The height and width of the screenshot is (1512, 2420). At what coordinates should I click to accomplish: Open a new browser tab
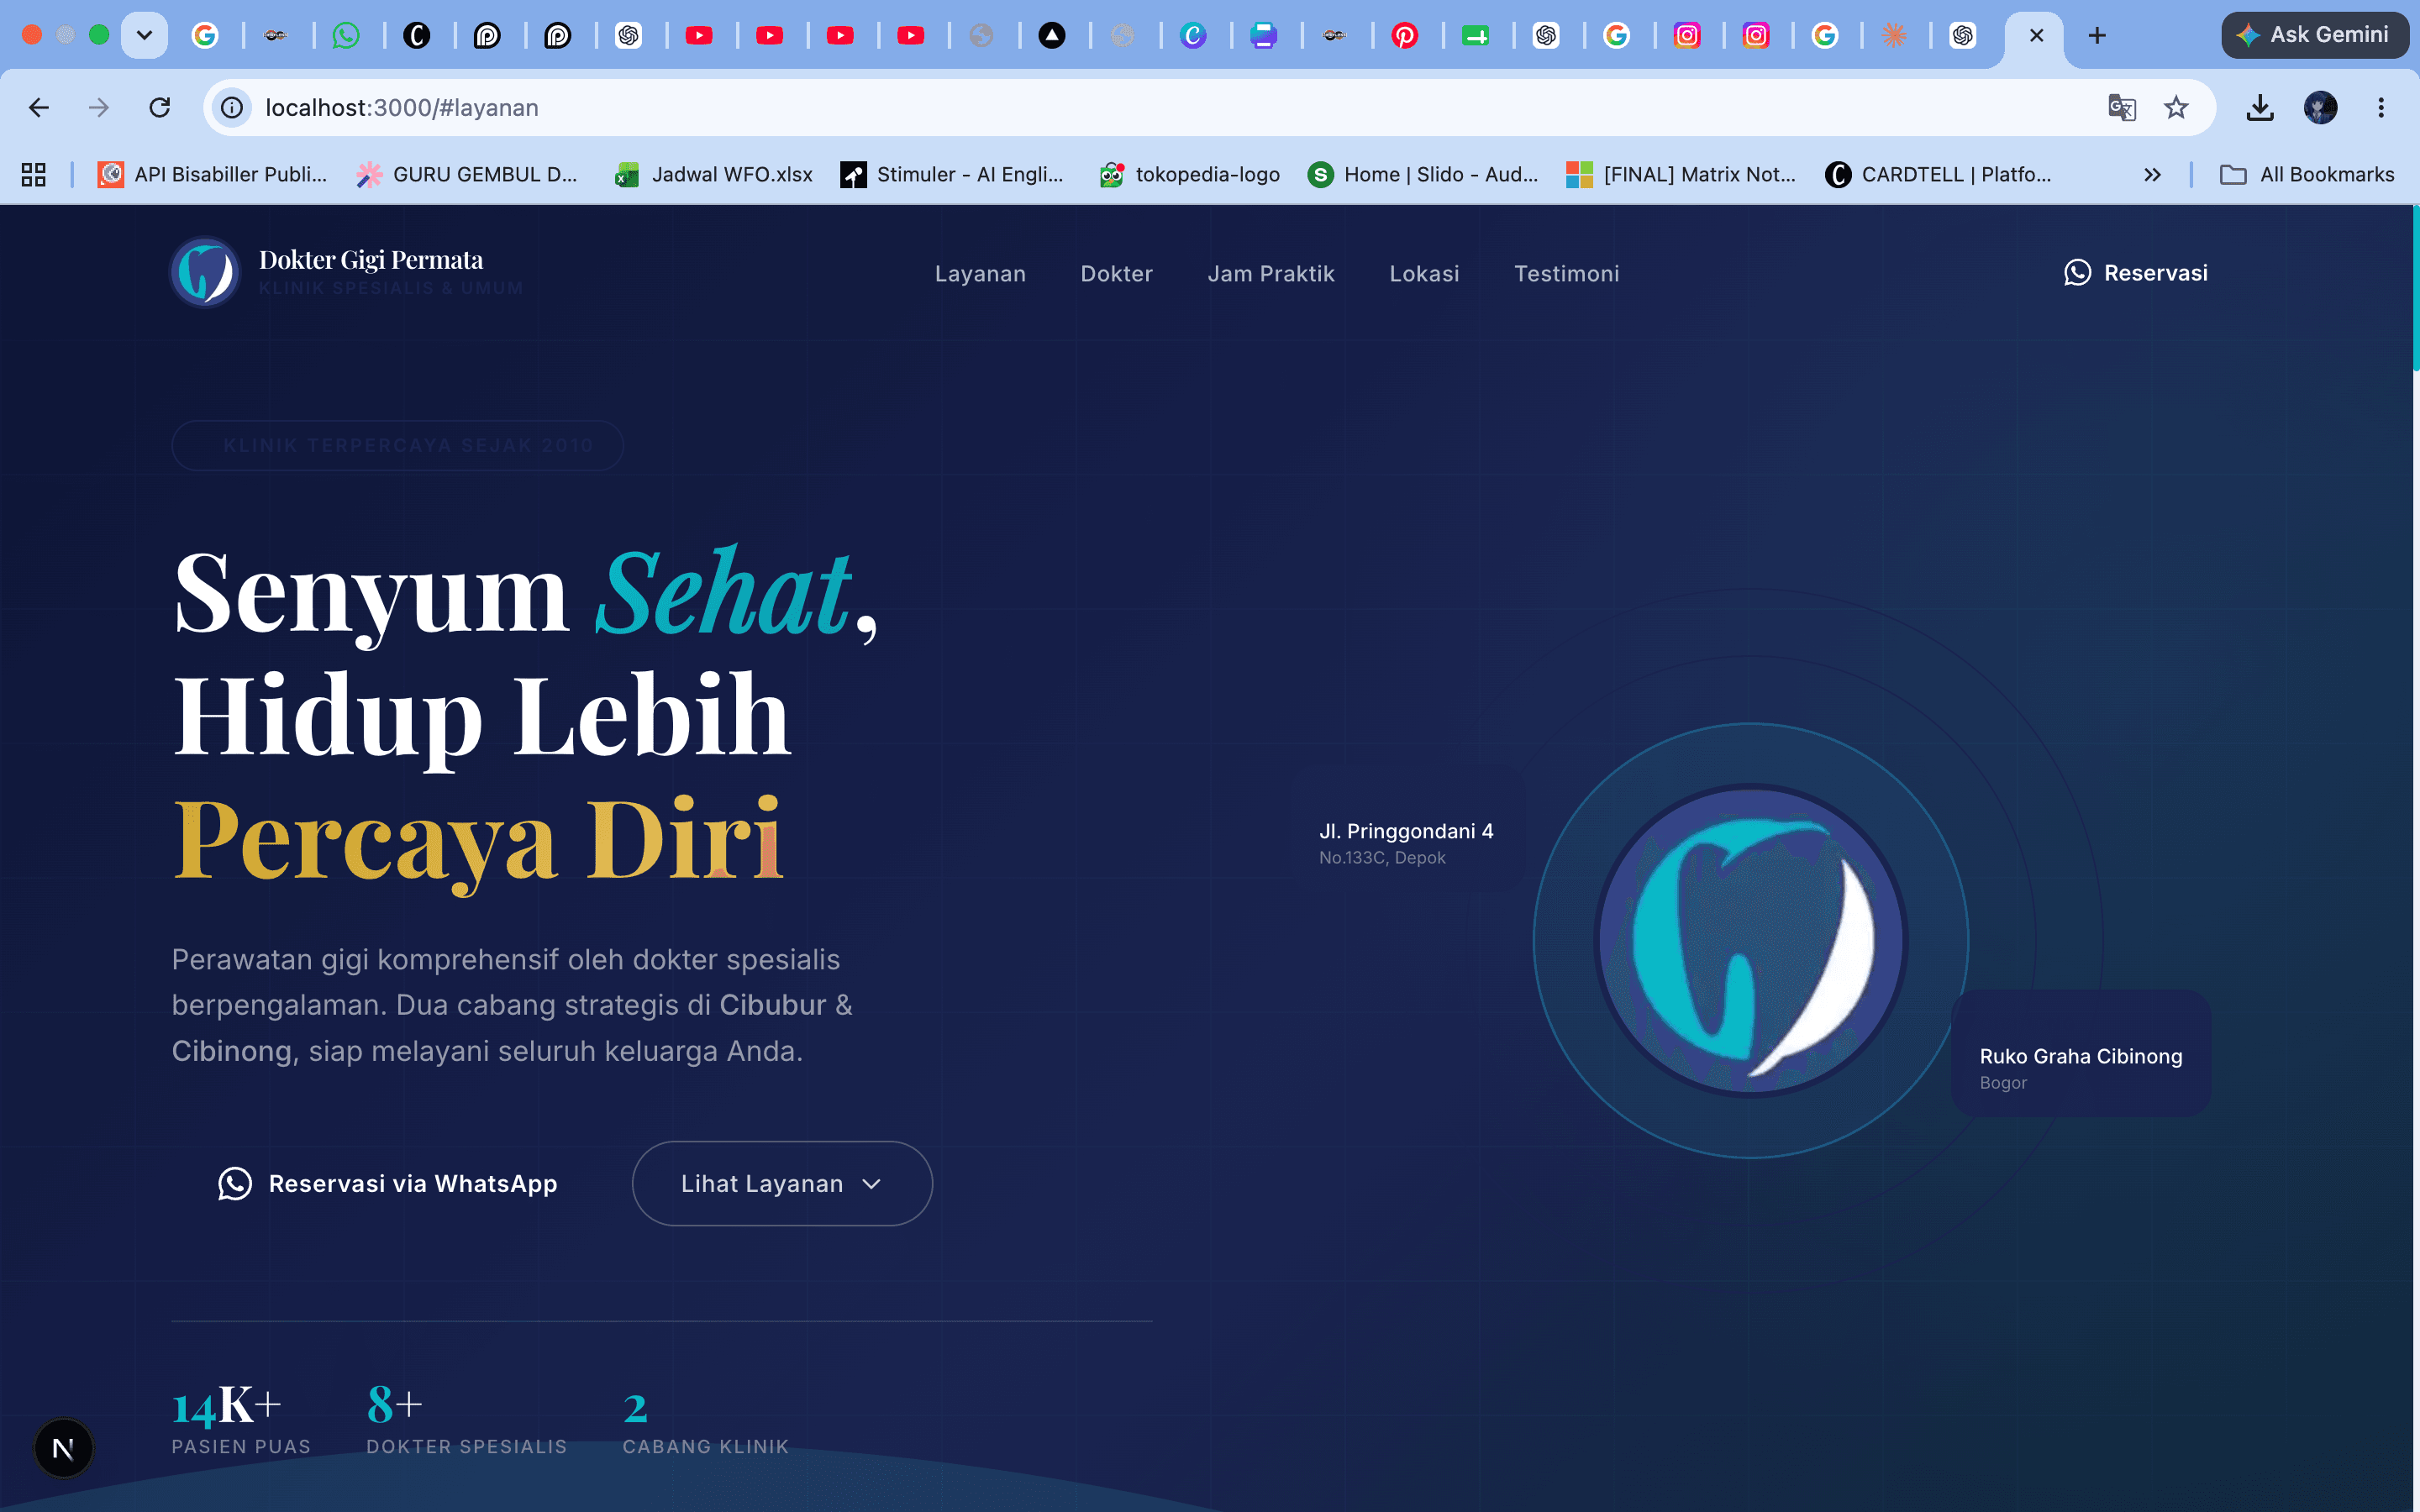coord(2097,35)
